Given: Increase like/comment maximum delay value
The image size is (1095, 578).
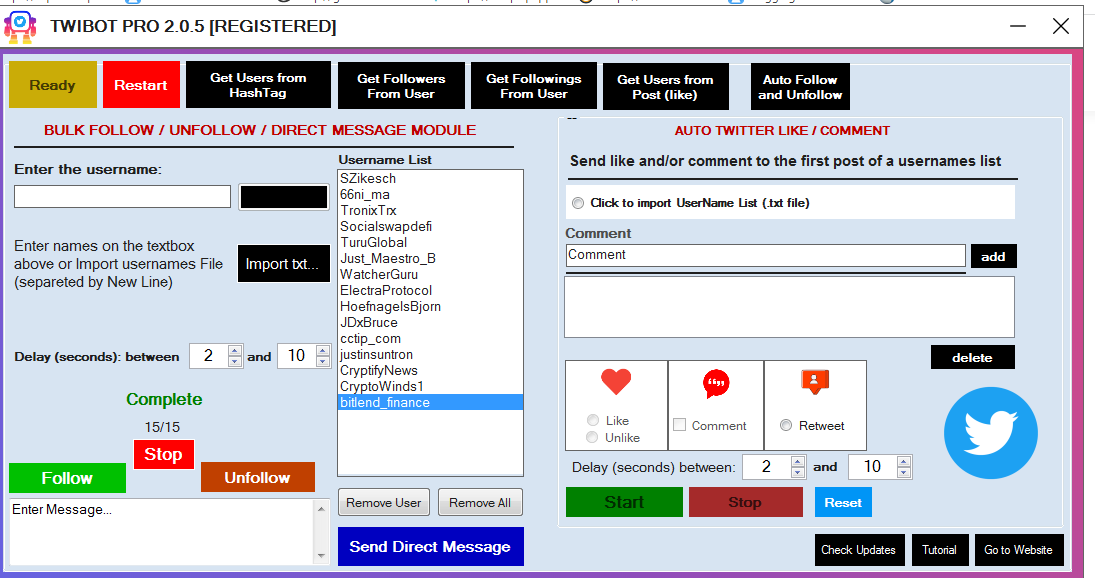Looking at the screenshot, I should pyautogui.click(x=904, y=461).
